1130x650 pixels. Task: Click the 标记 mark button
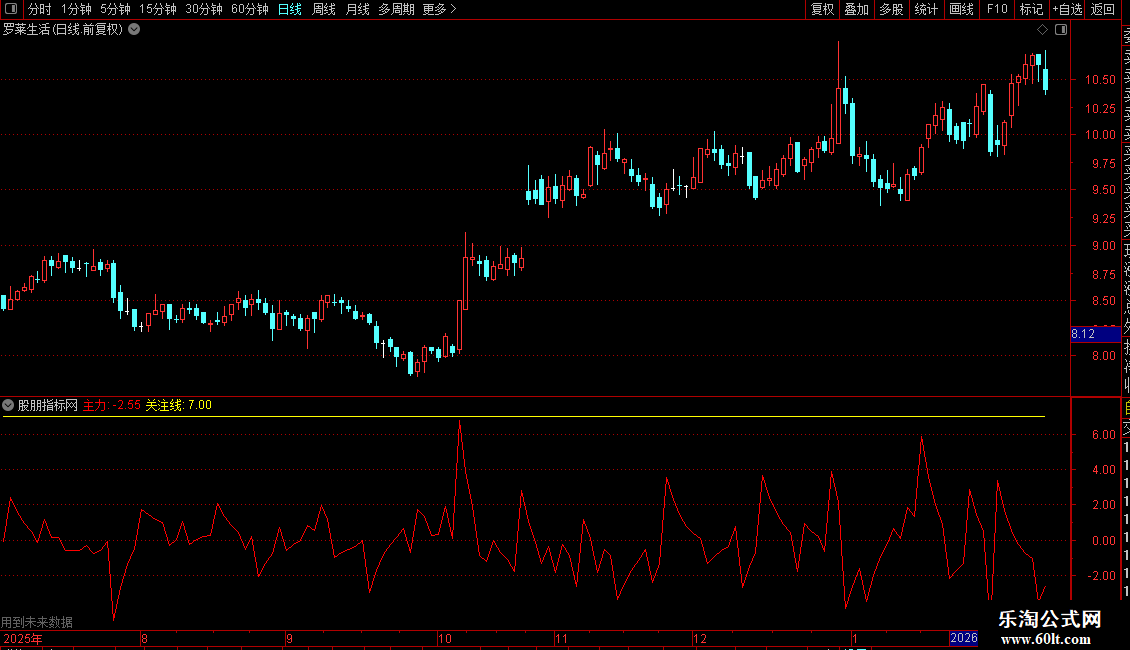click(x=1031, y=9)
